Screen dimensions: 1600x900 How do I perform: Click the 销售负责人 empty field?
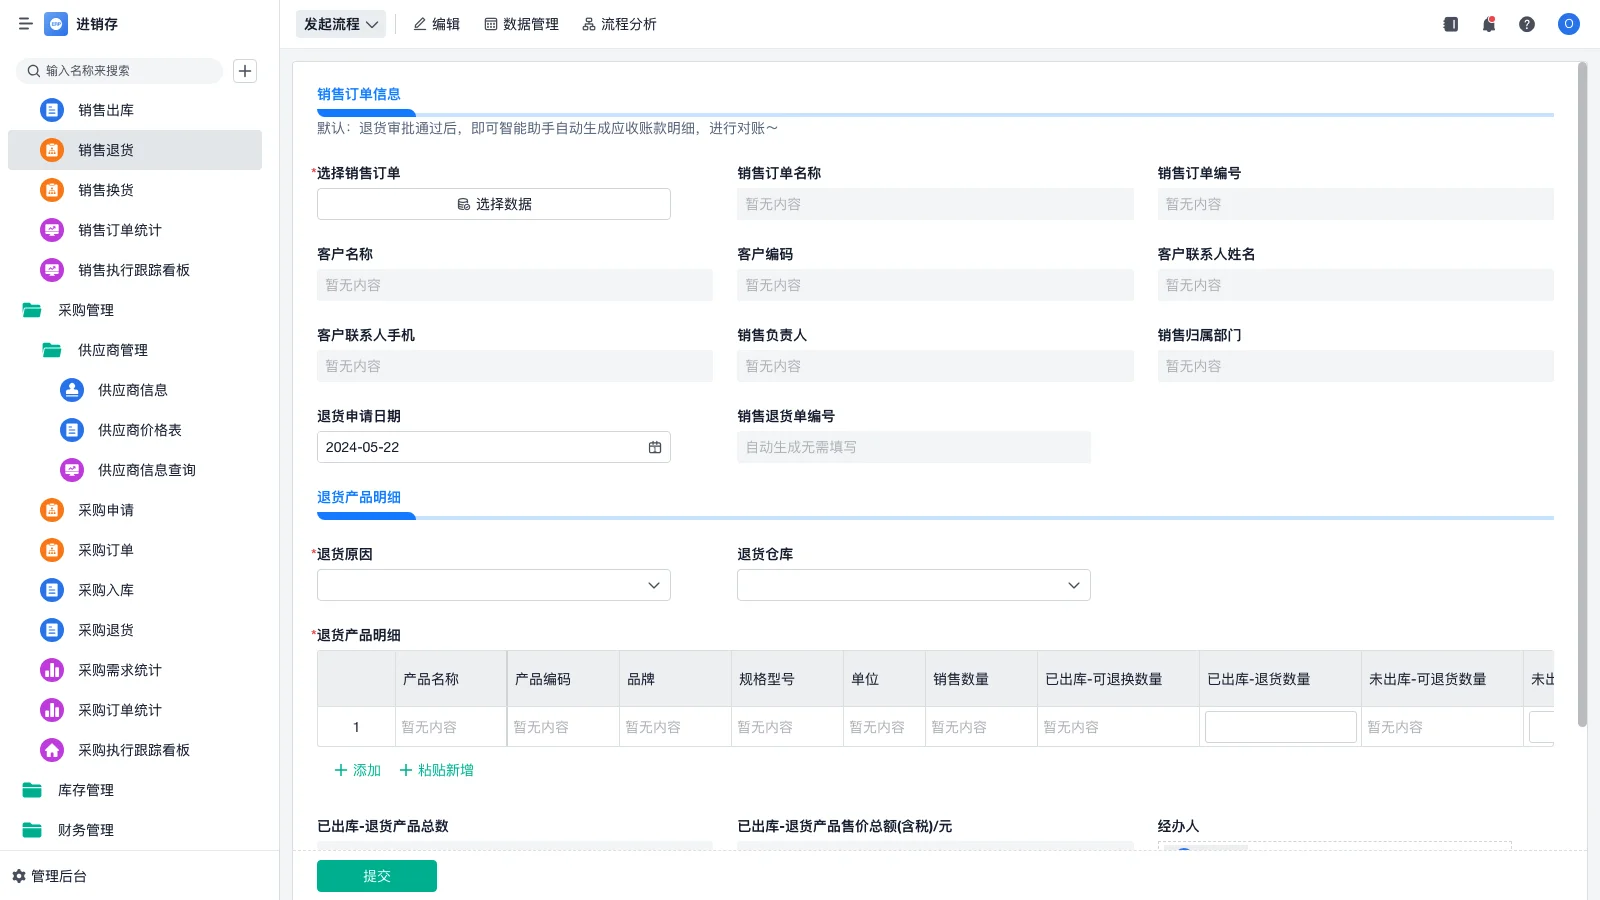coord(936,366)
